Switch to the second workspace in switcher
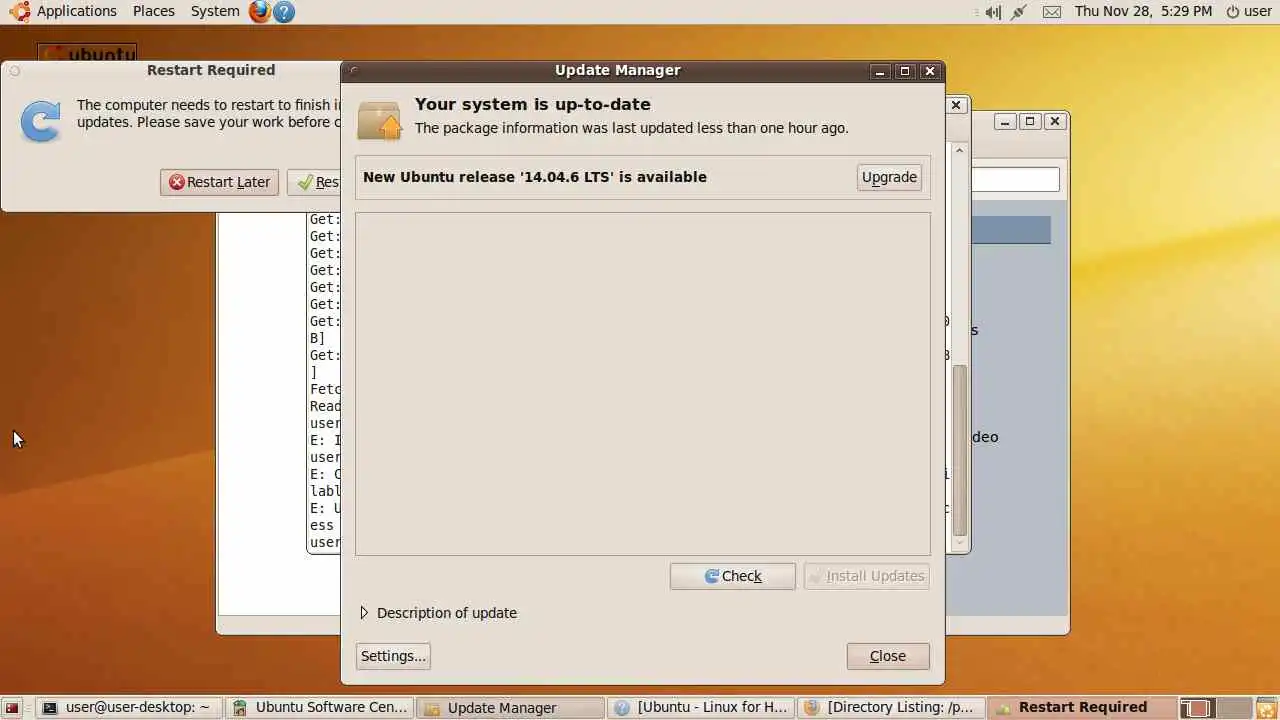Screen dimensions: 1280x720 tap(1234, 708)
